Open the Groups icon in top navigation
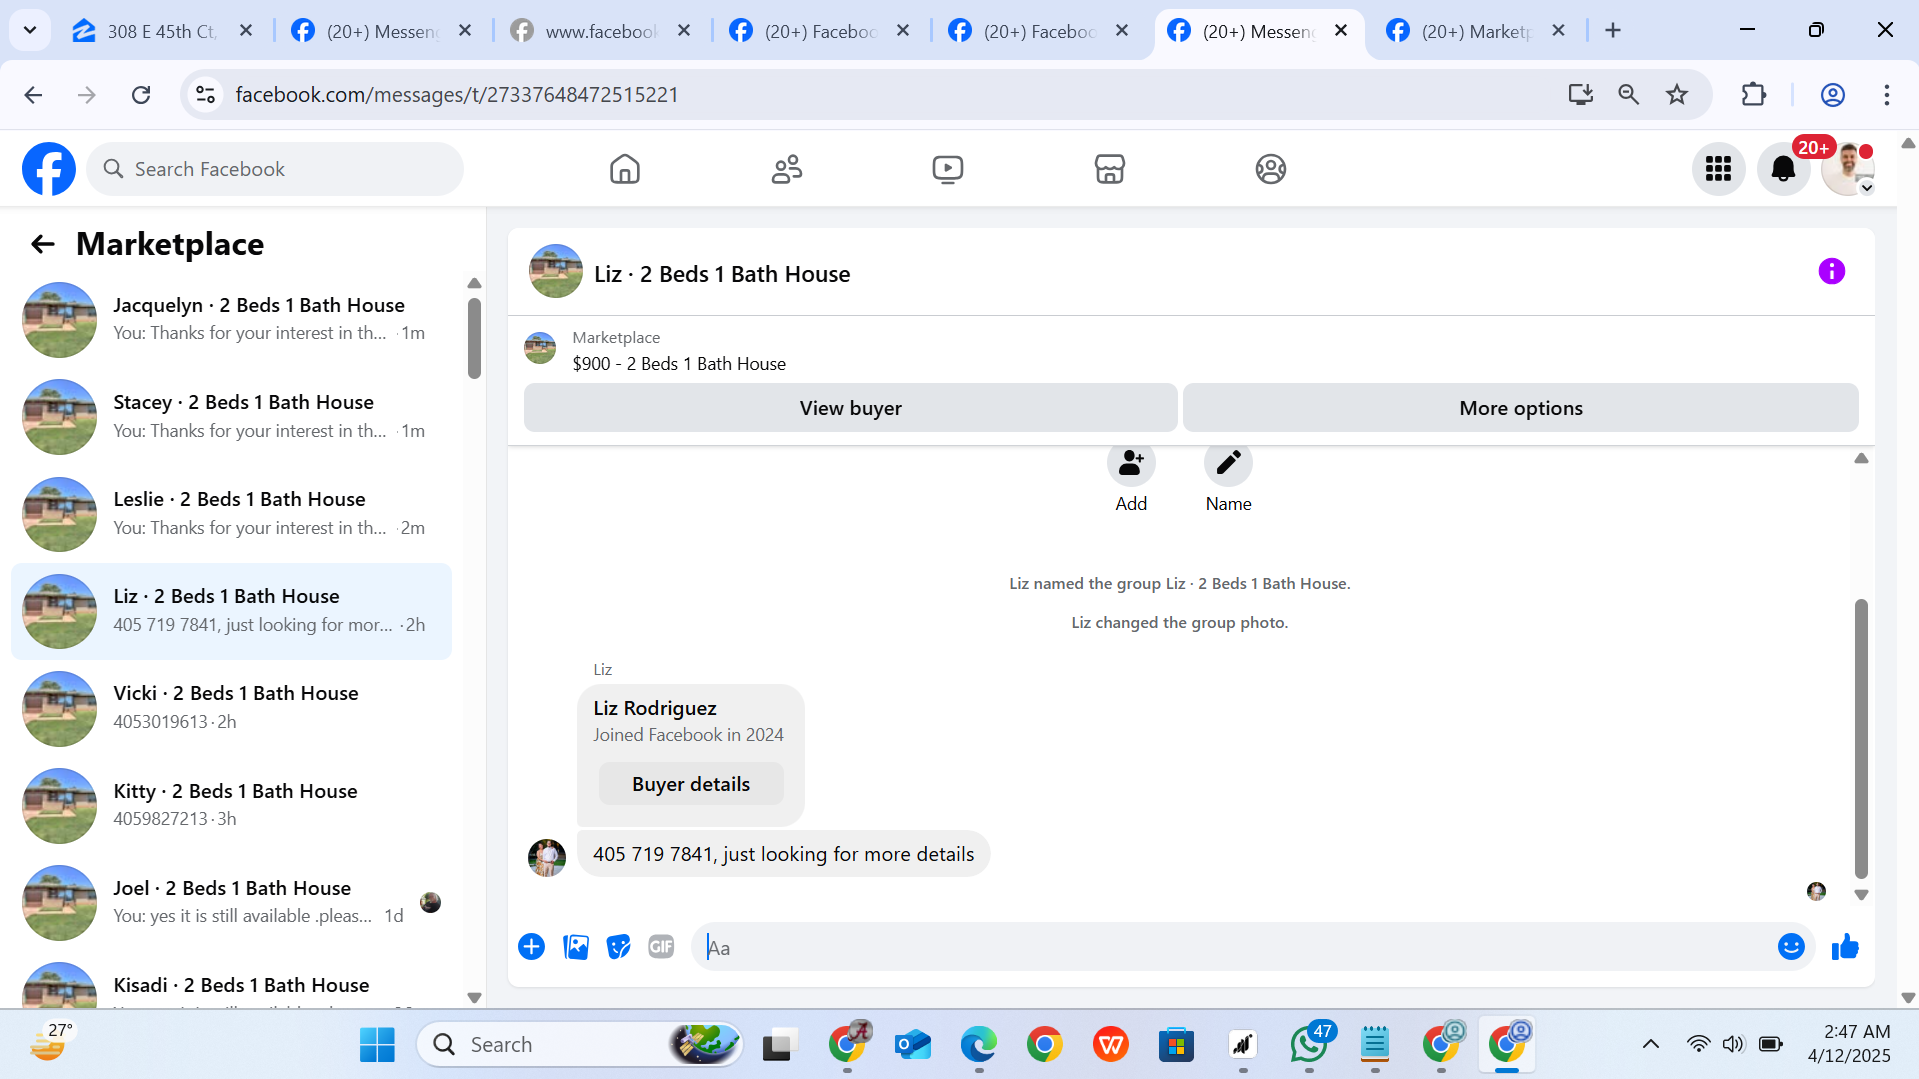 point(1271,169)
